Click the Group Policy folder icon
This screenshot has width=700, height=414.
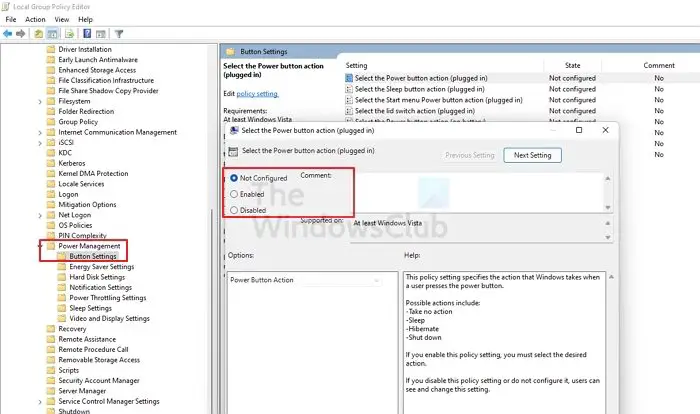pos(51,121)
